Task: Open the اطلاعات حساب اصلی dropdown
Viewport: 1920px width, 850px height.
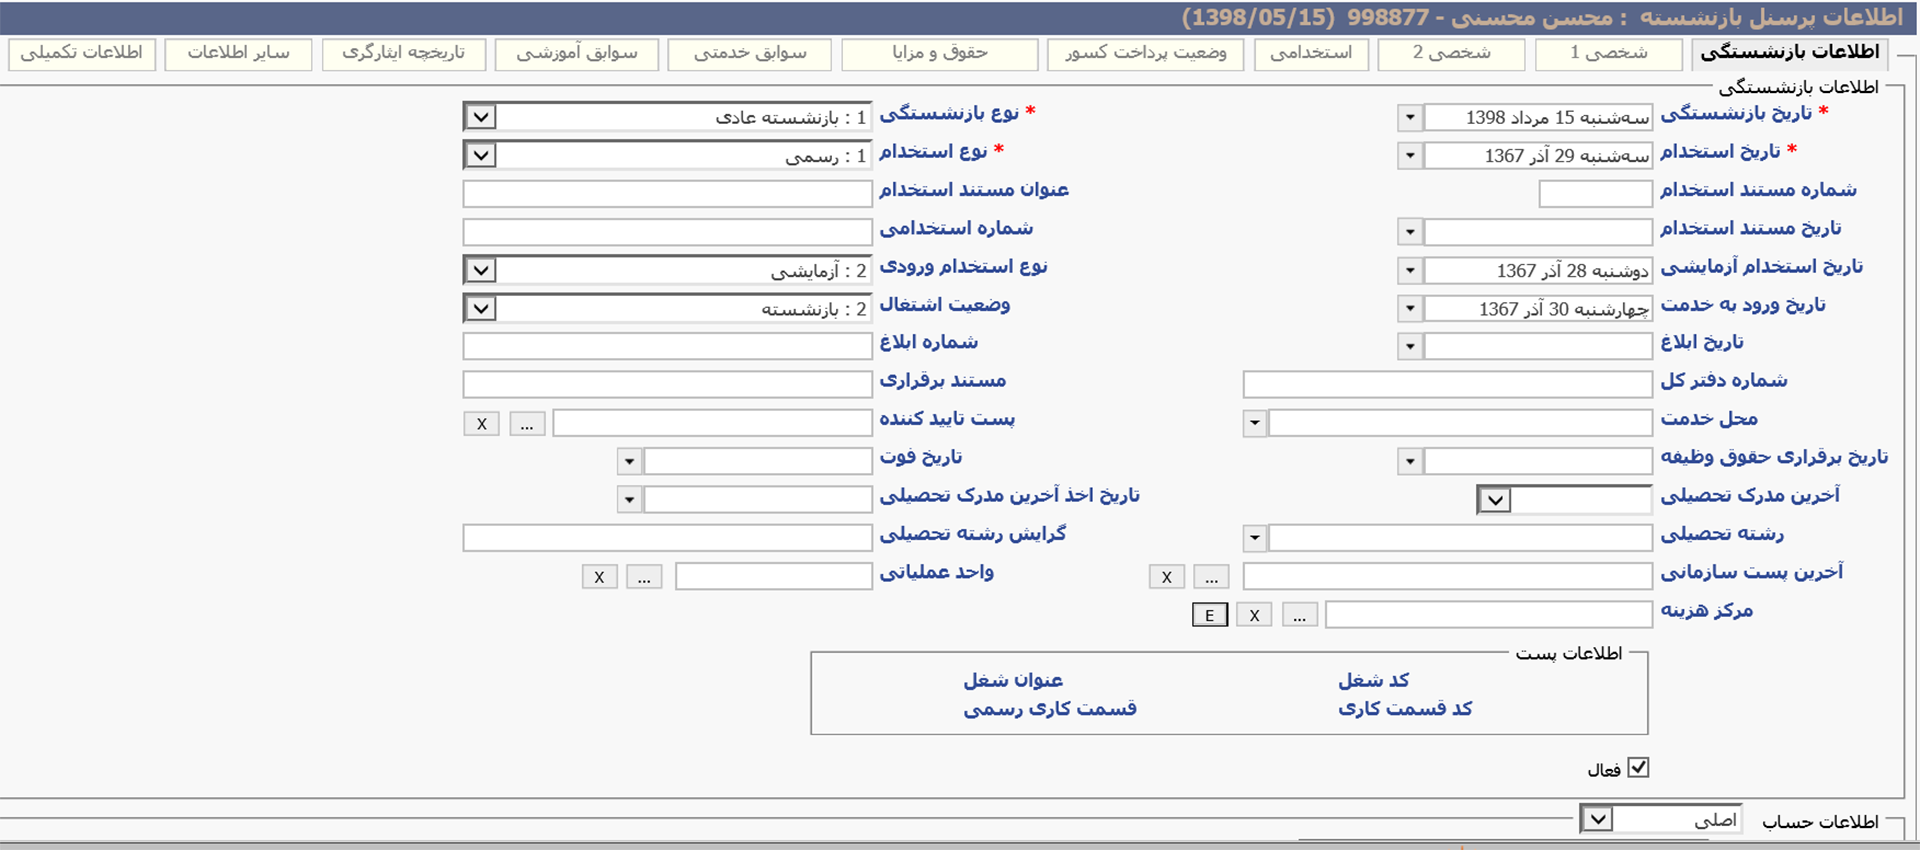Action: (x=1598, y=820)
